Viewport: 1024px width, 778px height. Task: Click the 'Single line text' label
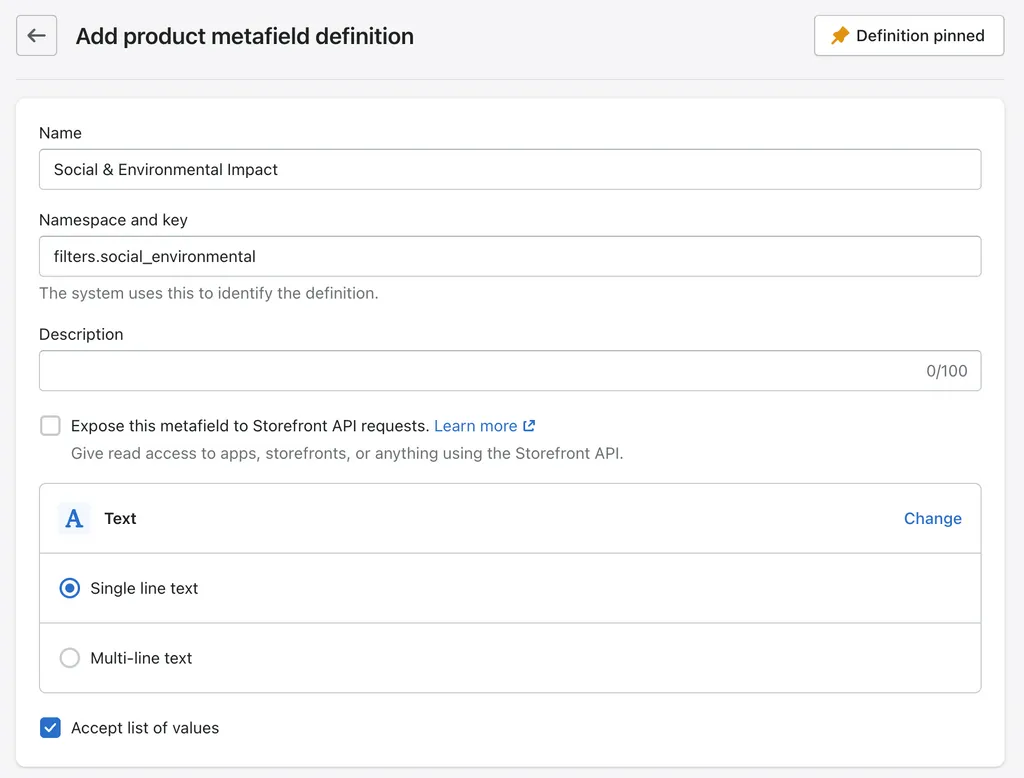144,589
